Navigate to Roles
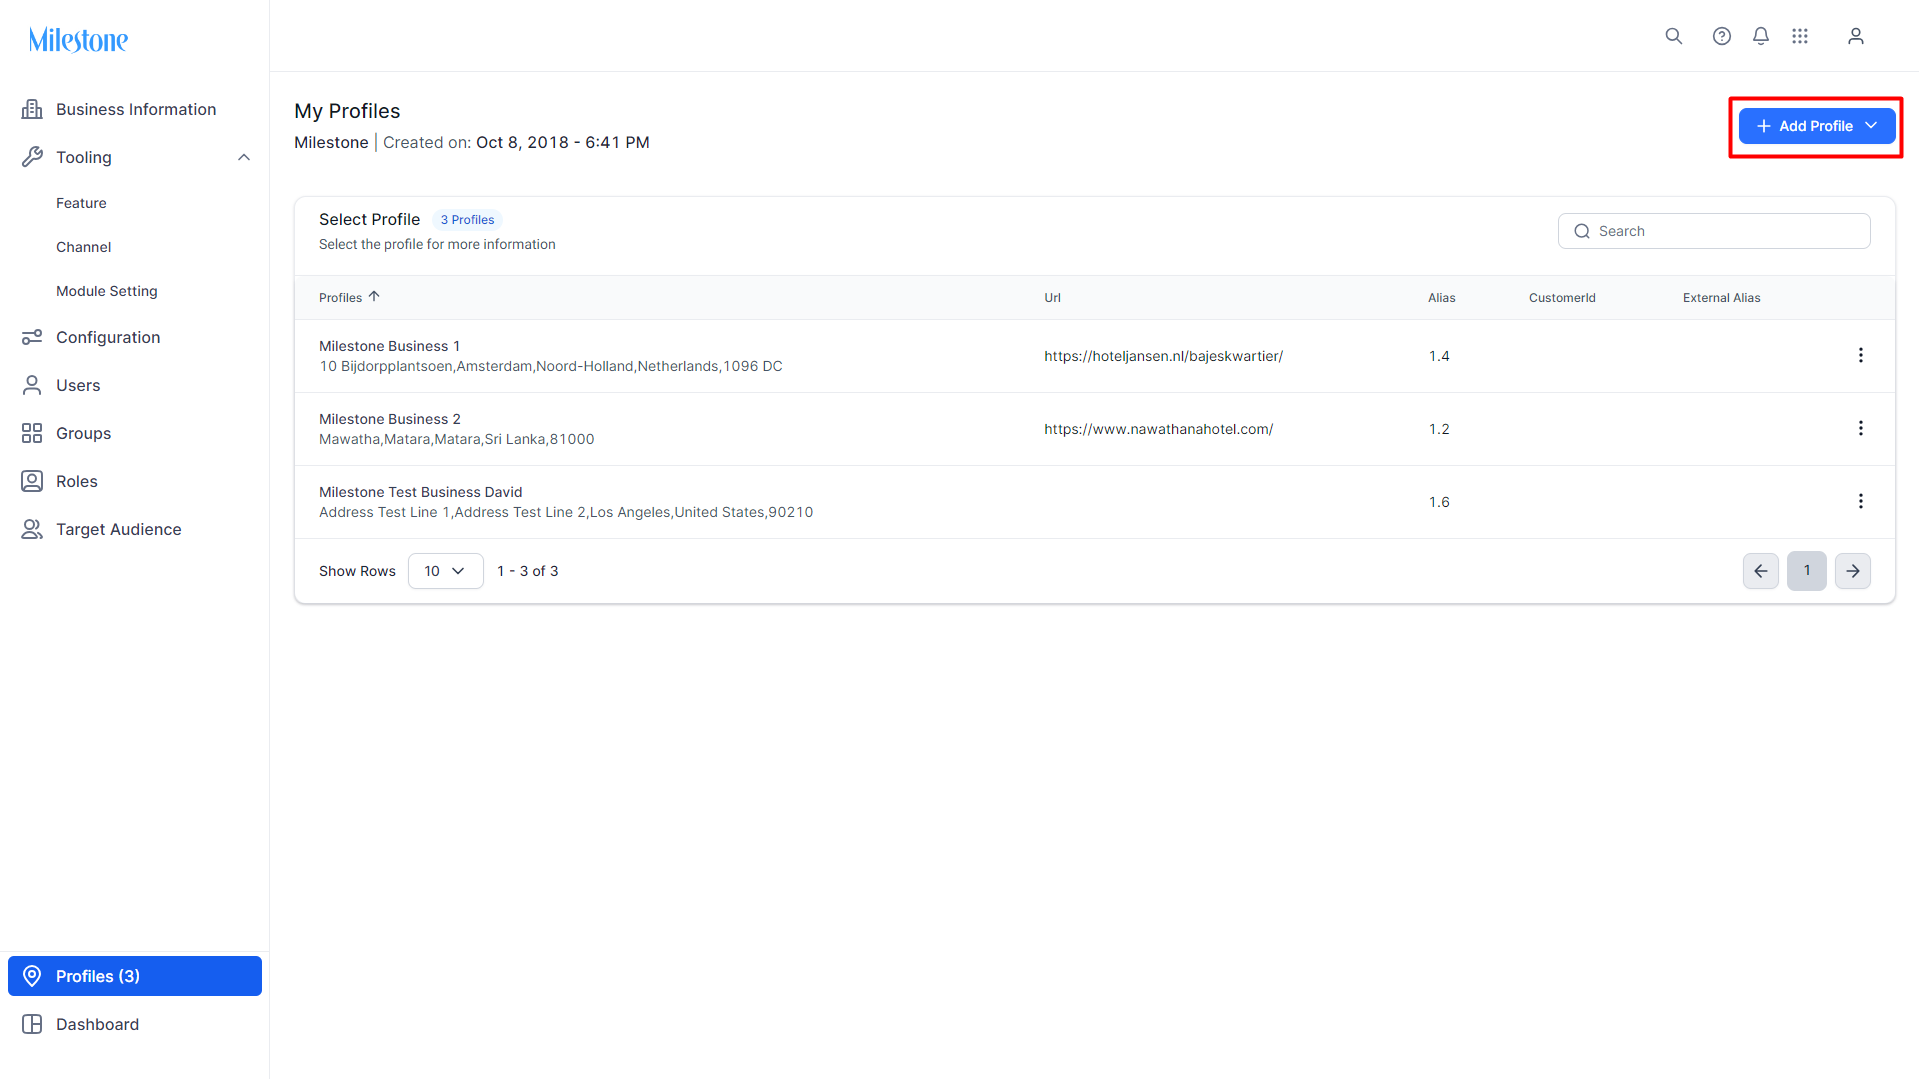Image resolution: width=1919 pixels, height=1079 pixels. (135, 481)
